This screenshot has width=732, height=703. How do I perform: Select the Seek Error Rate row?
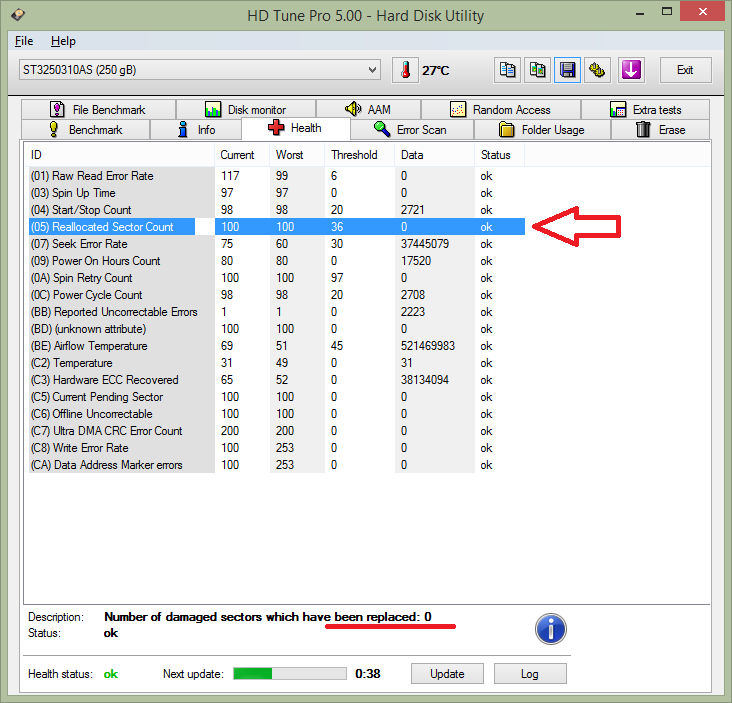[276, 244]
